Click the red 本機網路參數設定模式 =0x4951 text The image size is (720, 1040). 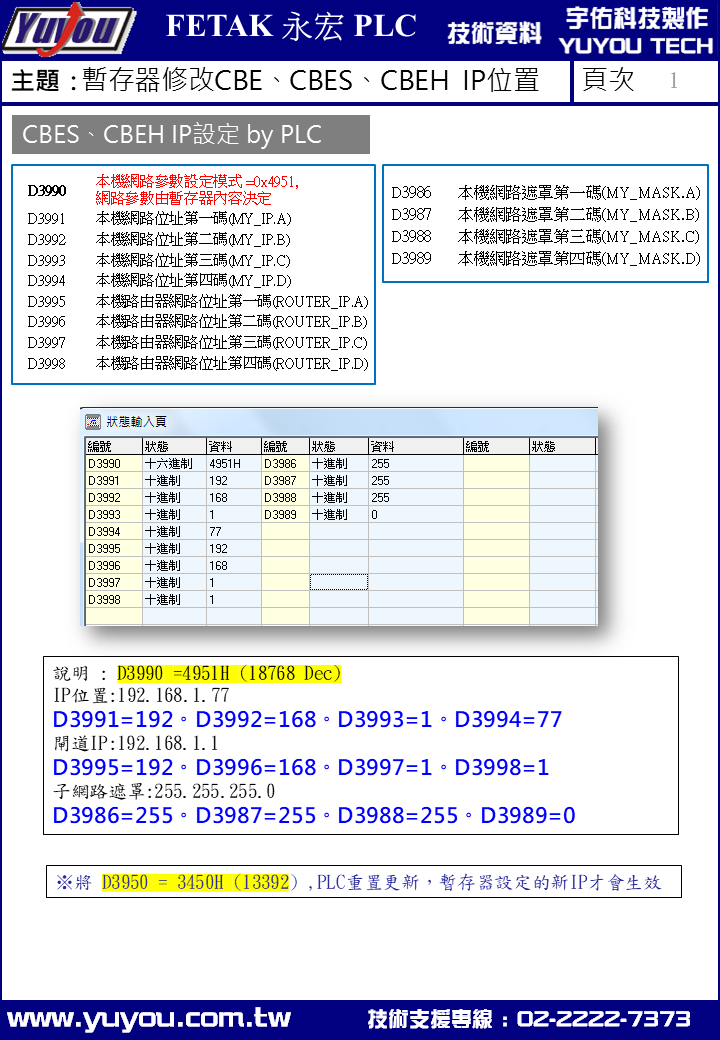pos(198,181)
